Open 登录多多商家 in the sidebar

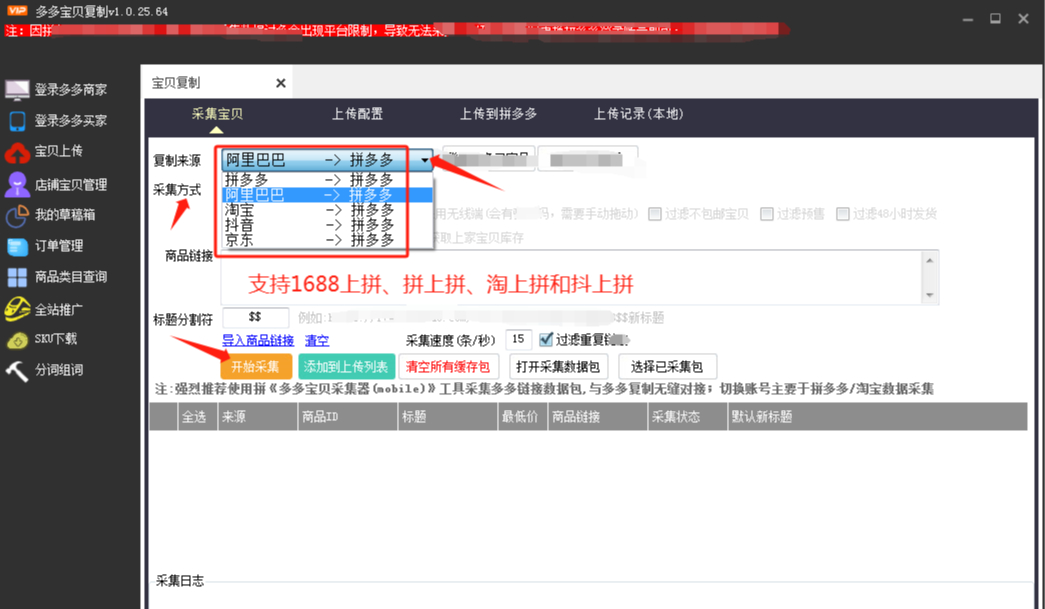click(56, 89)
